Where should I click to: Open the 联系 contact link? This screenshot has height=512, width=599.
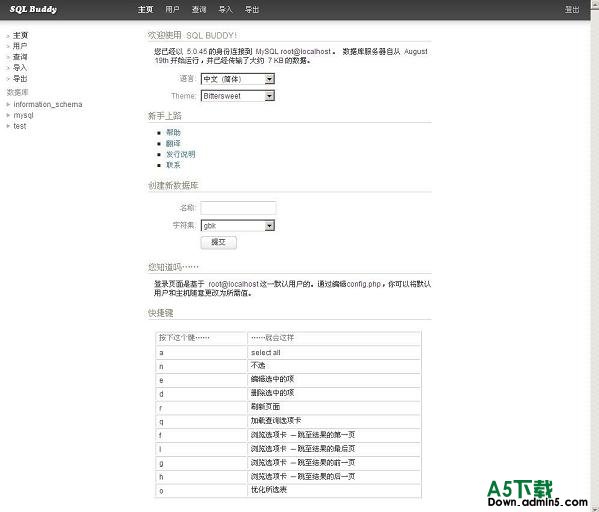click(x=173, y=165)
